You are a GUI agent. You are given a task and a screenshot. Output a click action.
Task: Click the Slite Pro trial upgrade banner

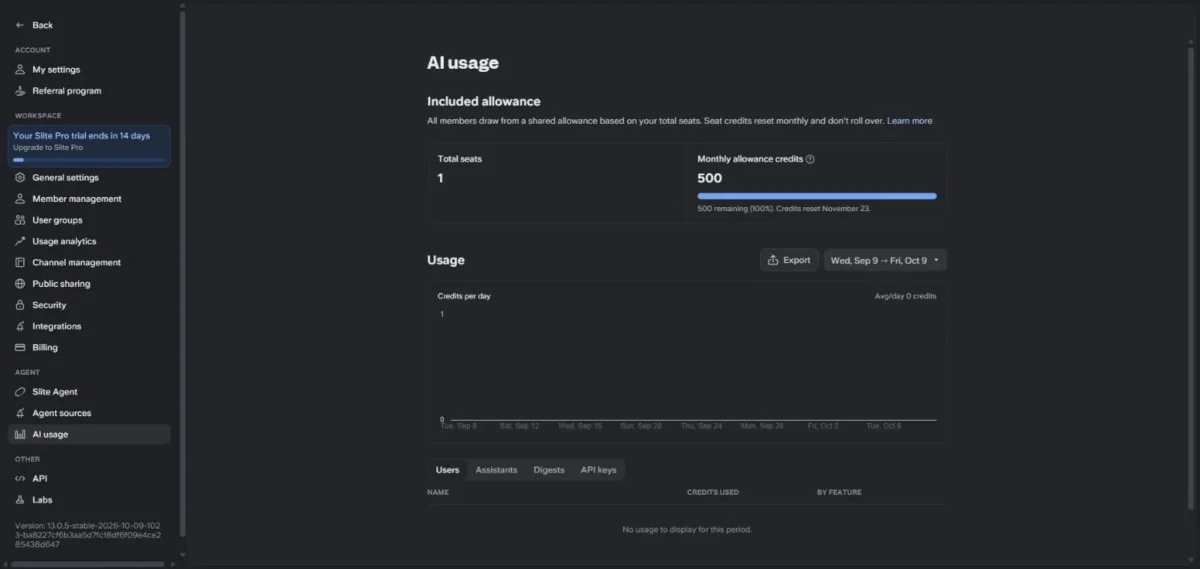89,146
